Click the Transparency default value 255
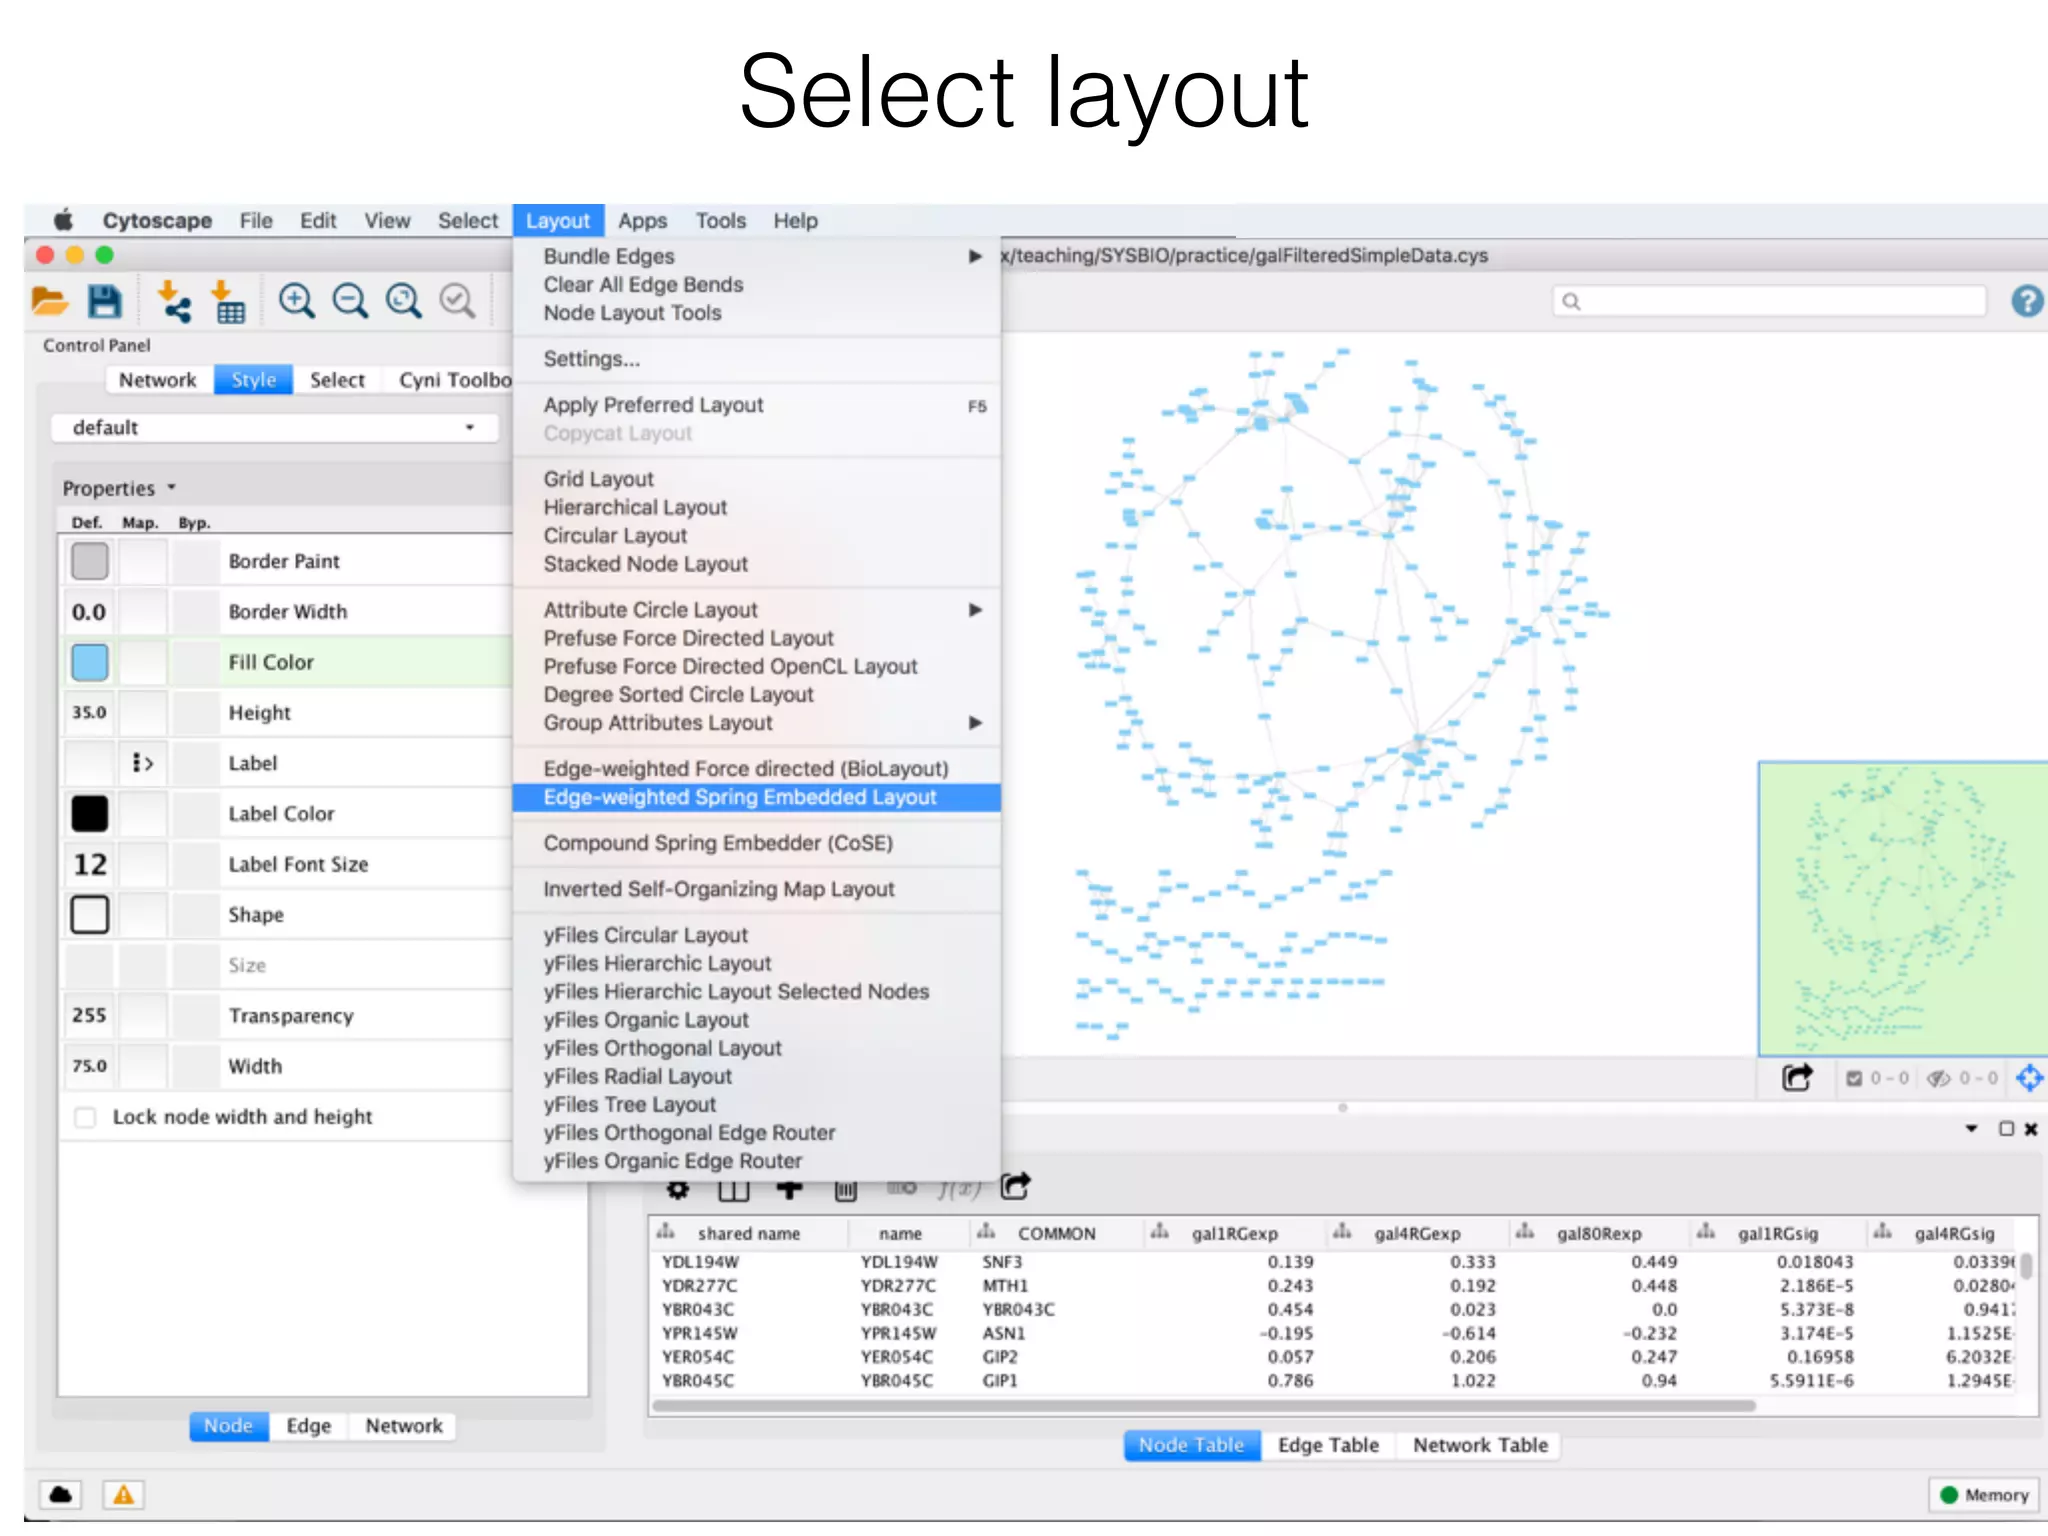2048x1536 pixels. pos(90,1015)
